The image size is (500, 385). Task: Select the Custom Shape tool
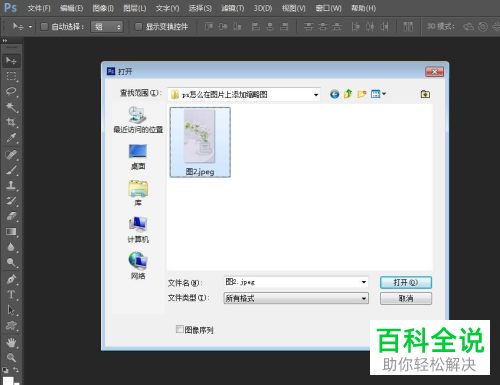[11, 325]
